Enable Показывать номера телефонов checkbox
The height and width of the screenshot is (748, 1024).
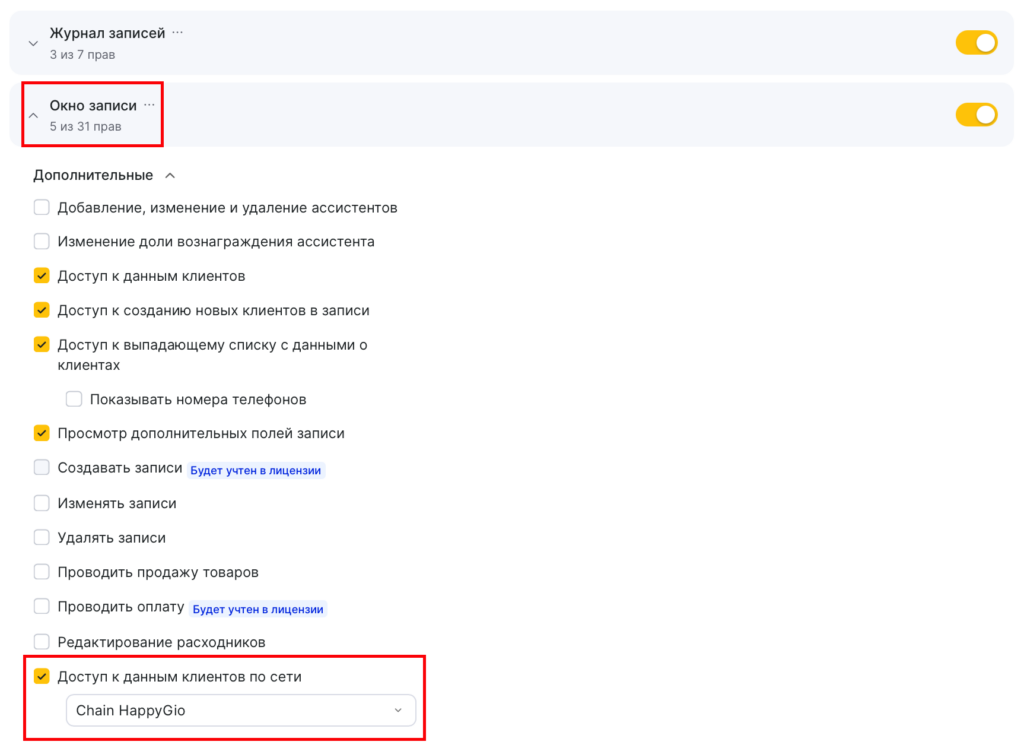[74, 399]
